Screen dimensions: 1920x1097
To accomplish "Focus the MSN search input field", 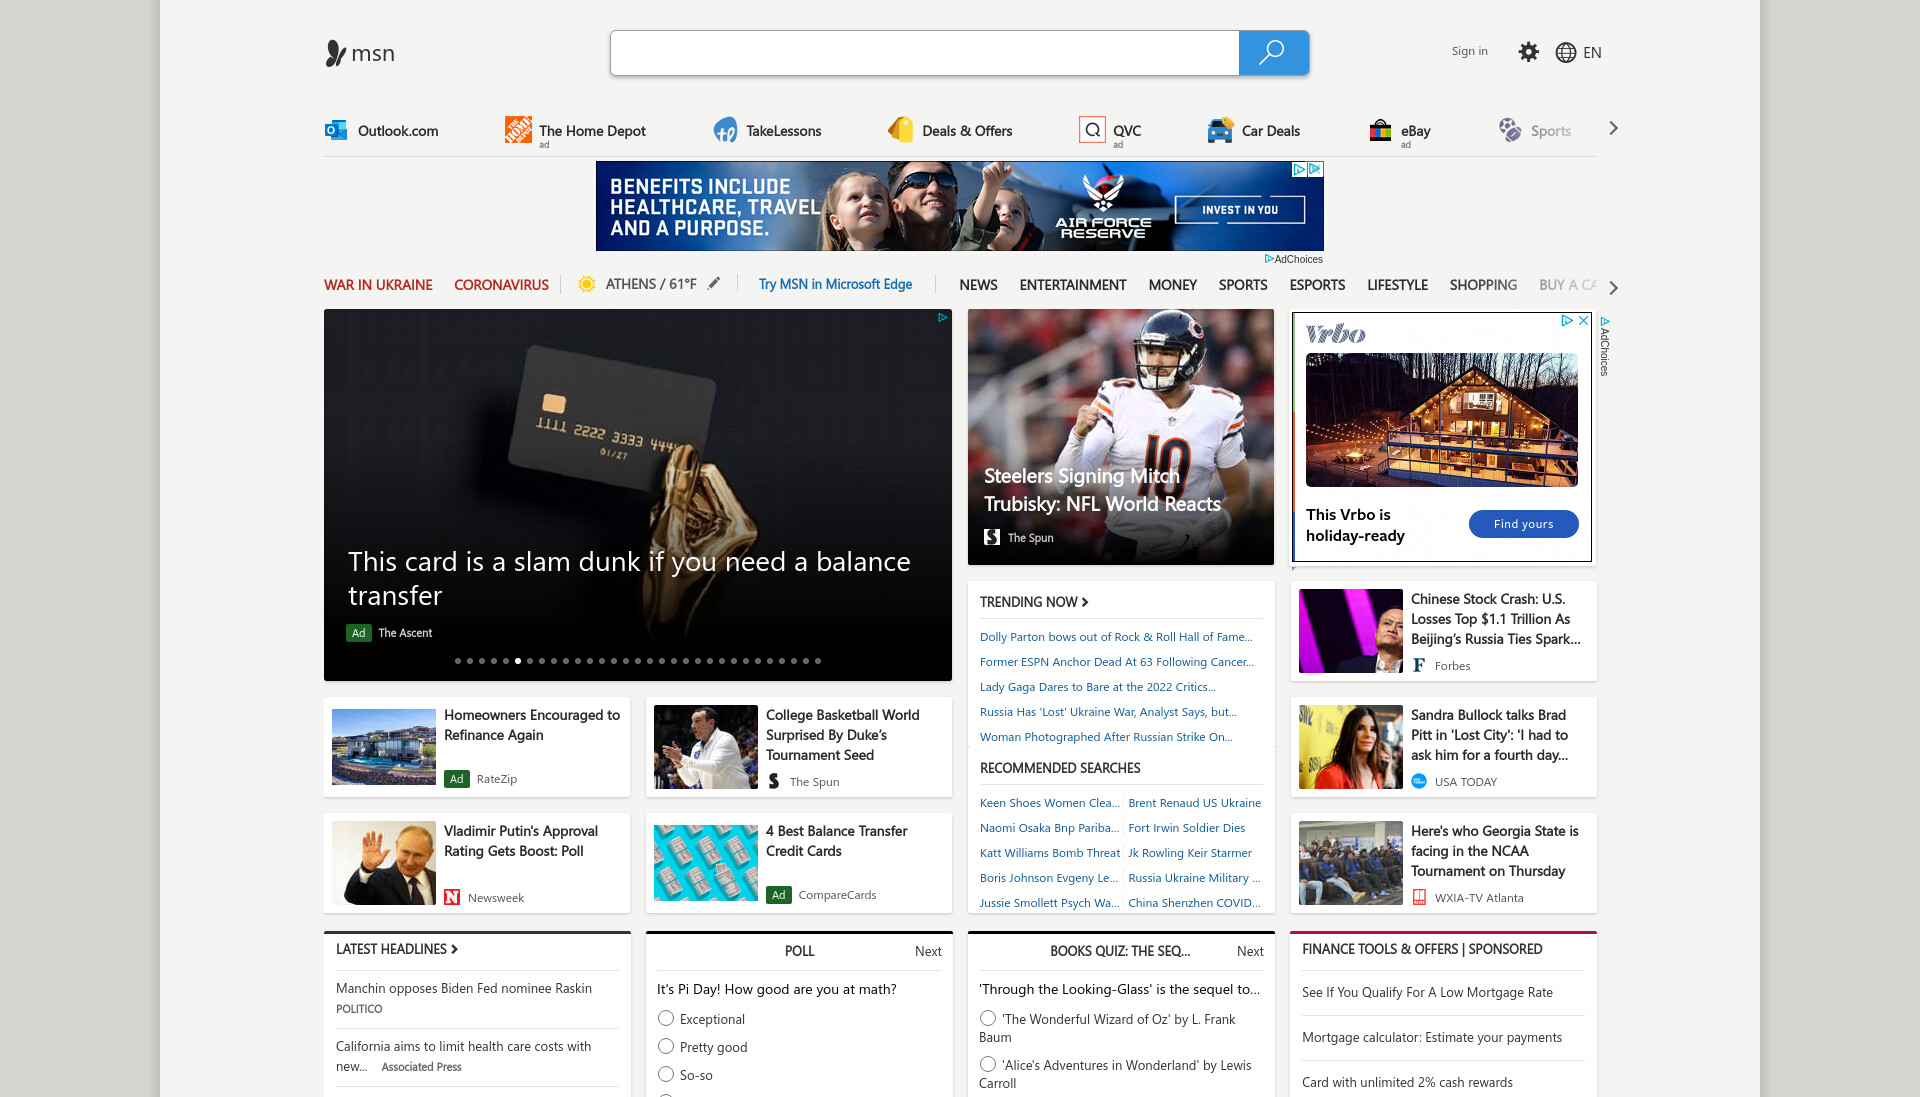I will click(x=925, y=53).
